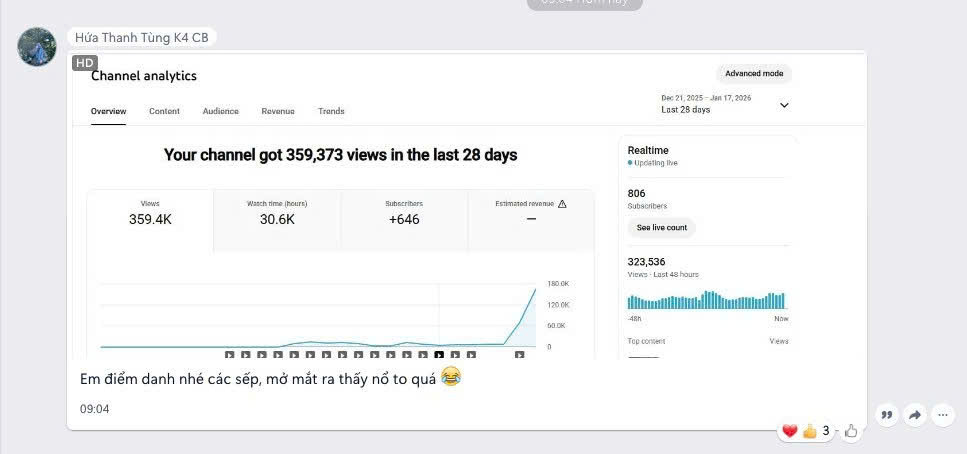Click the Estimated revenue warning triangle icon

[562, 204]
